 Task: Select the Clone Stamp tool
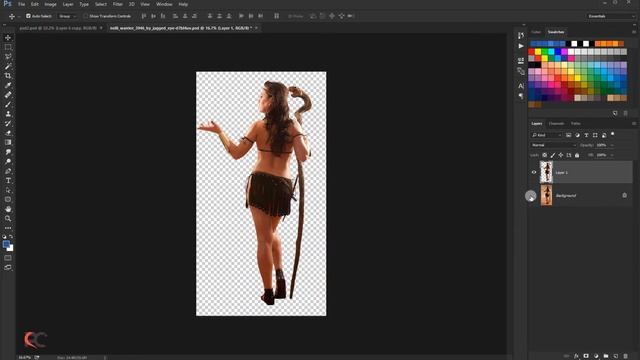click(x=8, y=114)
